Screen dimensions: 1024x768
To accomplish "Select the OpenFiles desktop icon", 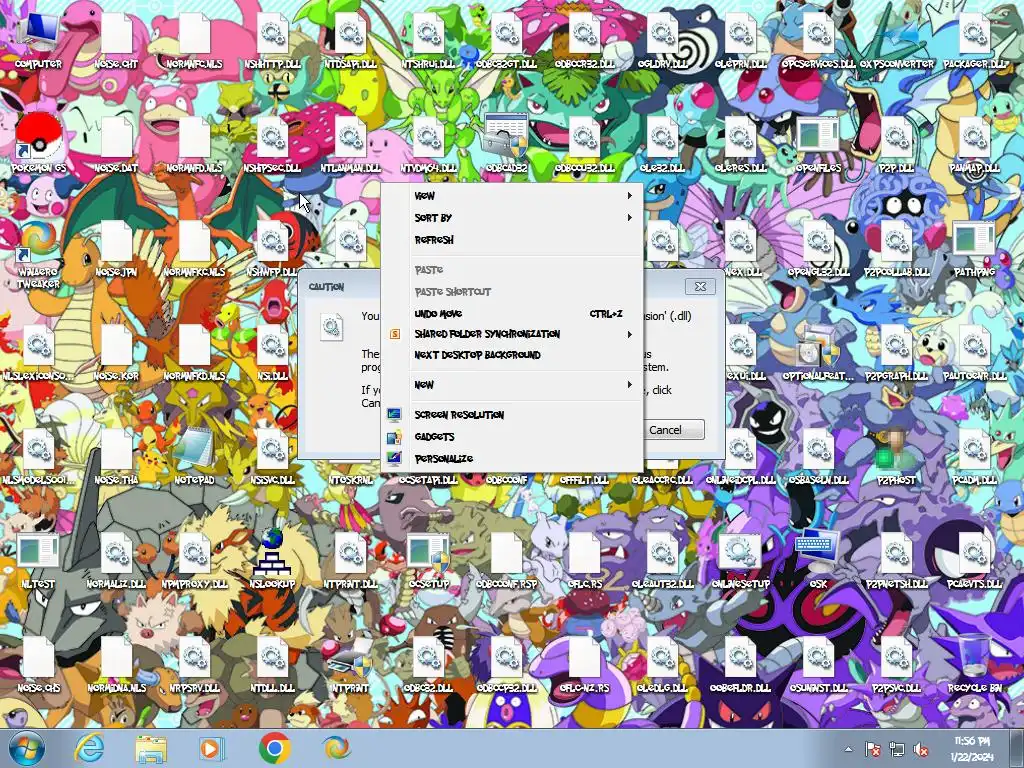I will coord(818,144).
